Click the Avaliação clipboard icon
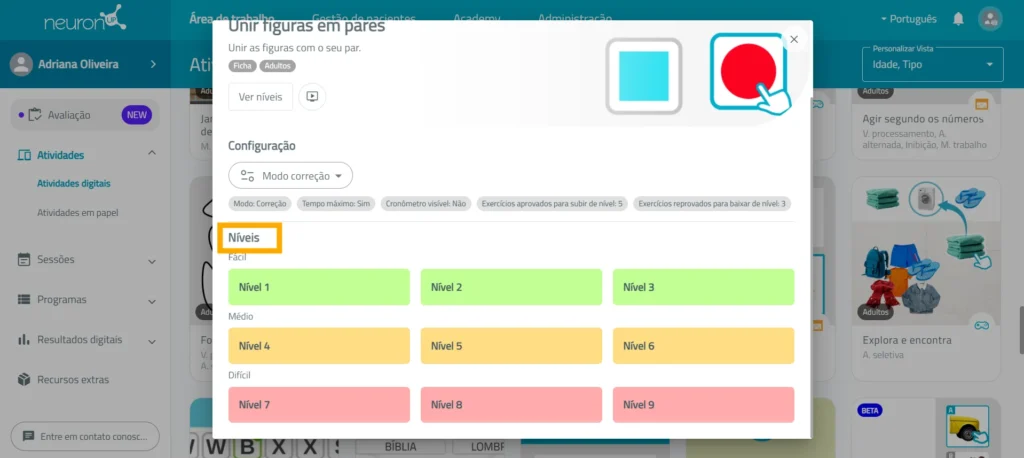Screen dimensions: 1024x458 [35, 115]
